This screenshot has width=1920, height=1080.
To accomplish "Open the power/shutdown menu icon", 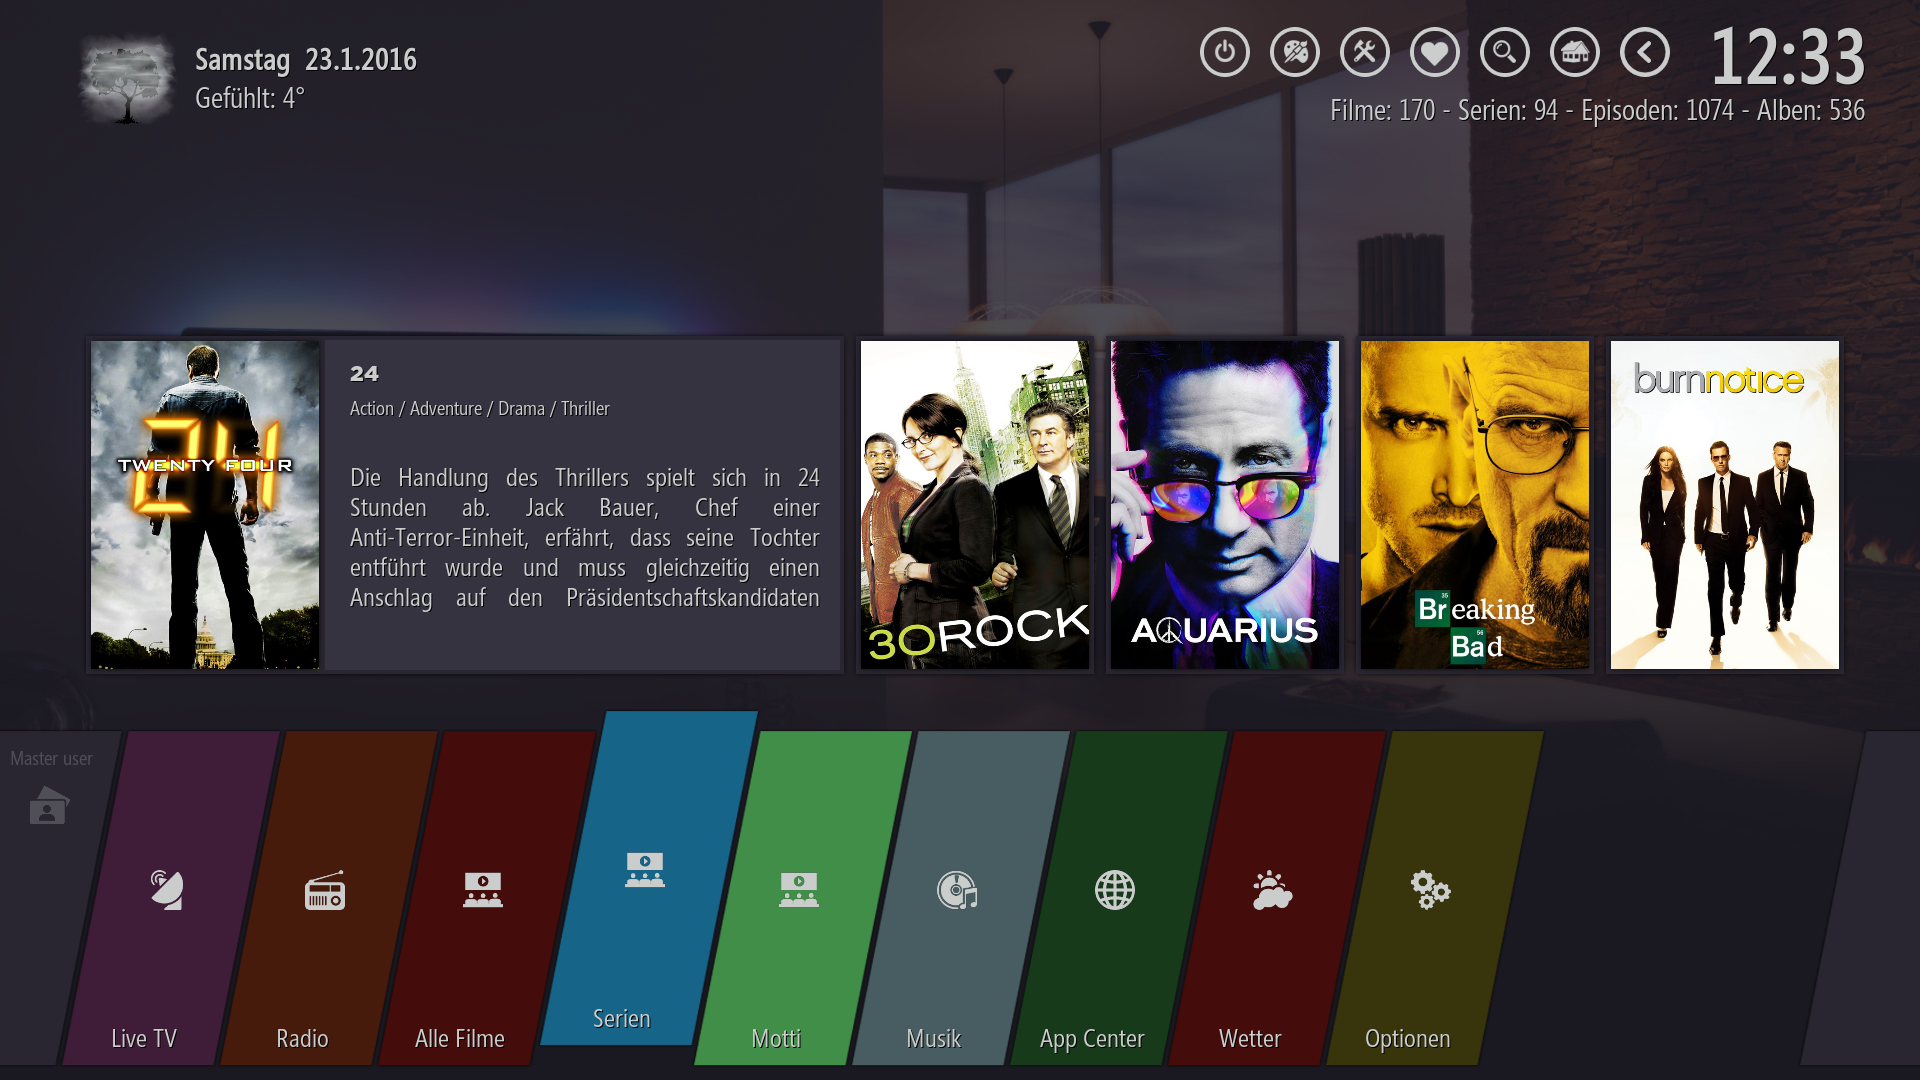I will pyautogui.click(x=1225, y=52).
